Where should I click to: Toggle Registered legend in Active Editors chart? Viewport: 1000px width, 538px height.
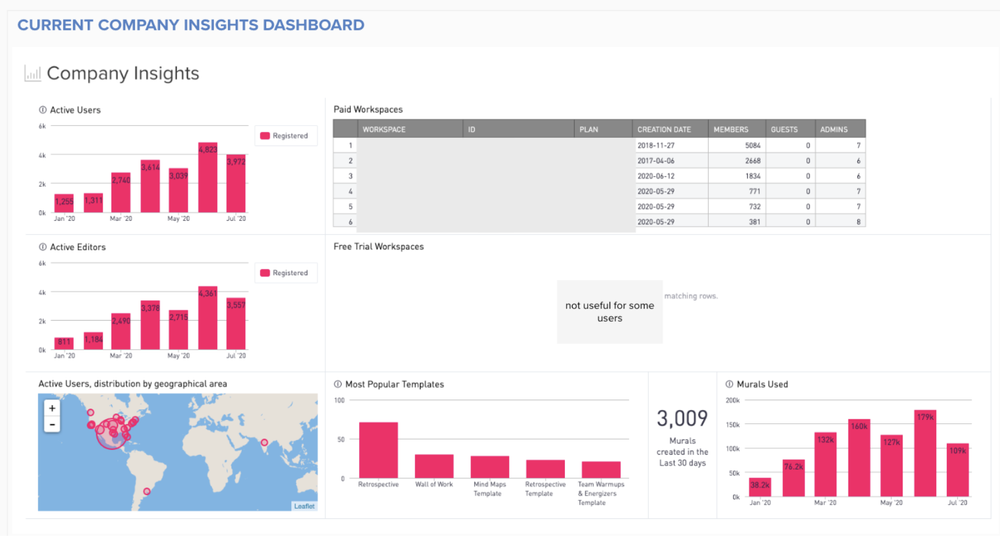284,273
